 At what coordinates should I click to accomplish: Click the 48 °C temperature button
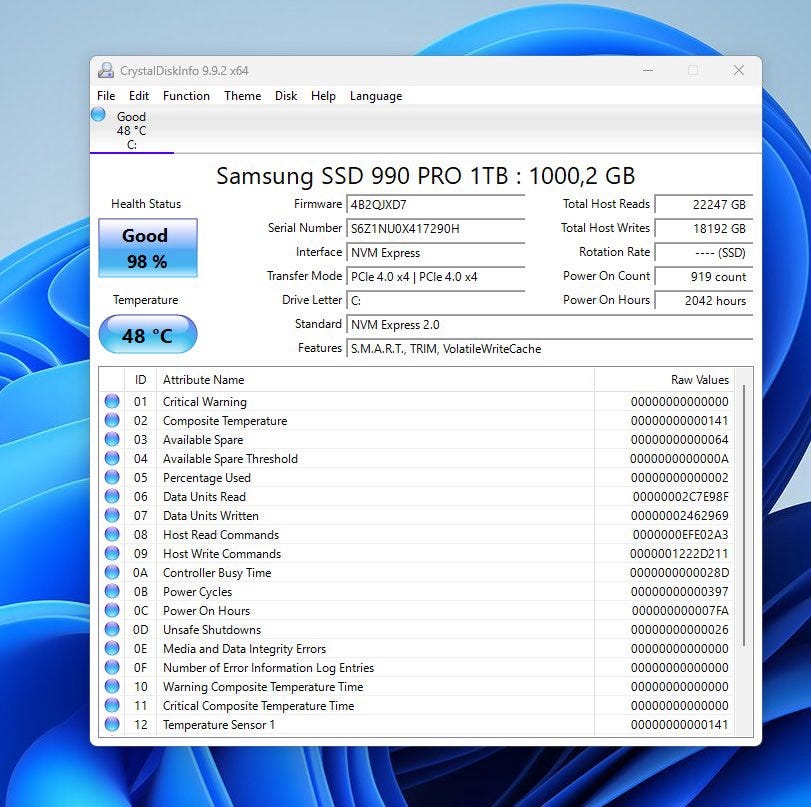click(x=148, y=335)
